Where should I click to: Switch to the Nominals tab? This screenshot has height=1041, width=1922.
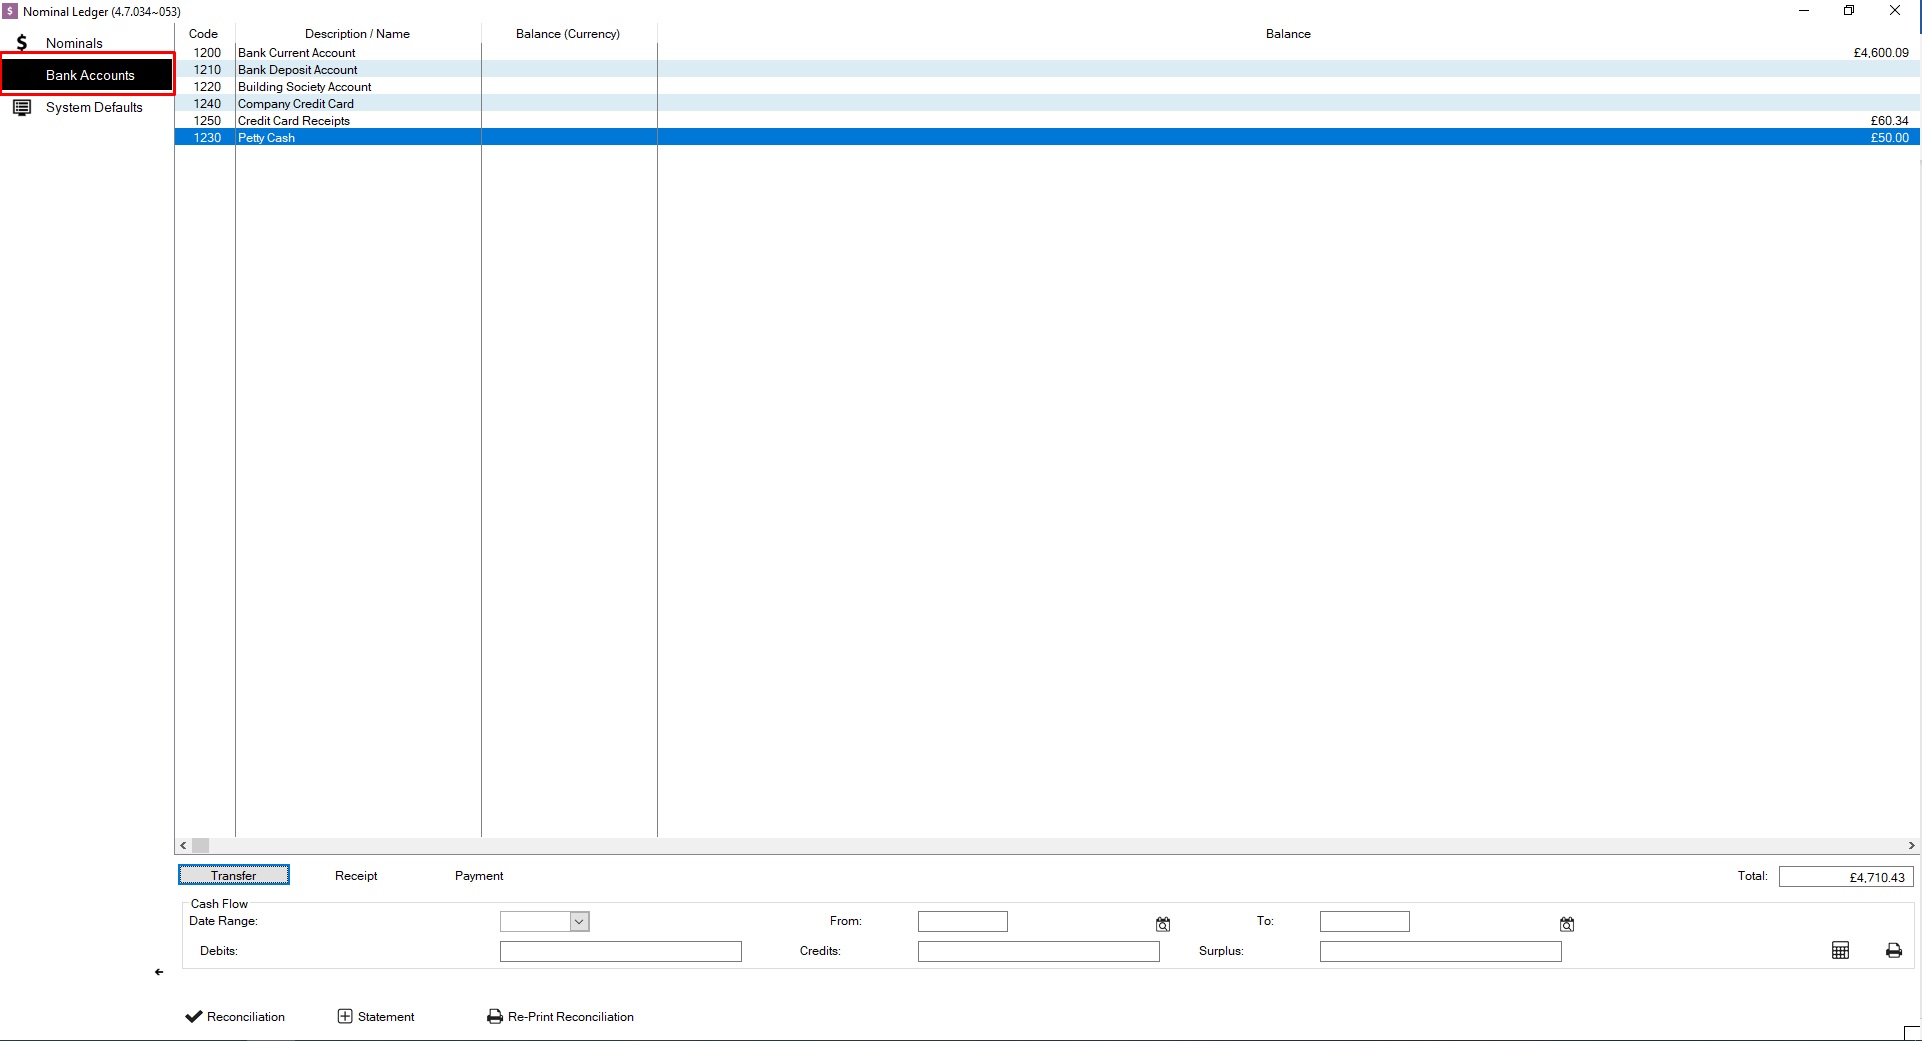(74, 43)
